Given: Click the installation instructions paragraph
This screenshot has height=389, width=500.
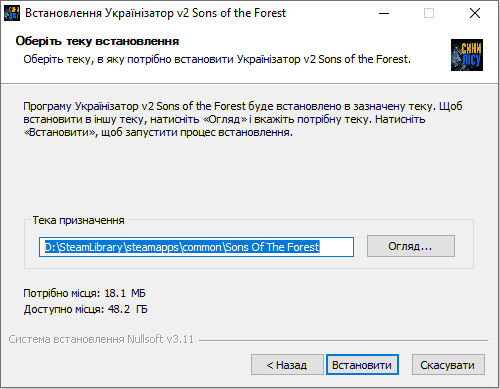Looking at the screenshot, I should 243,119.
